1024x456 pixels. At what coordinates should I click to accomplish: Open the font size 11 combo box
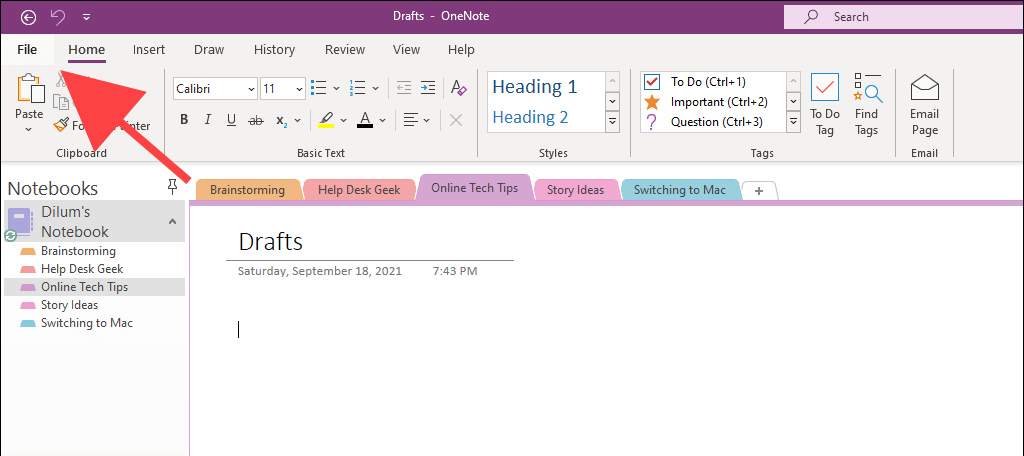pyautogui.click(x=283, y=89)
